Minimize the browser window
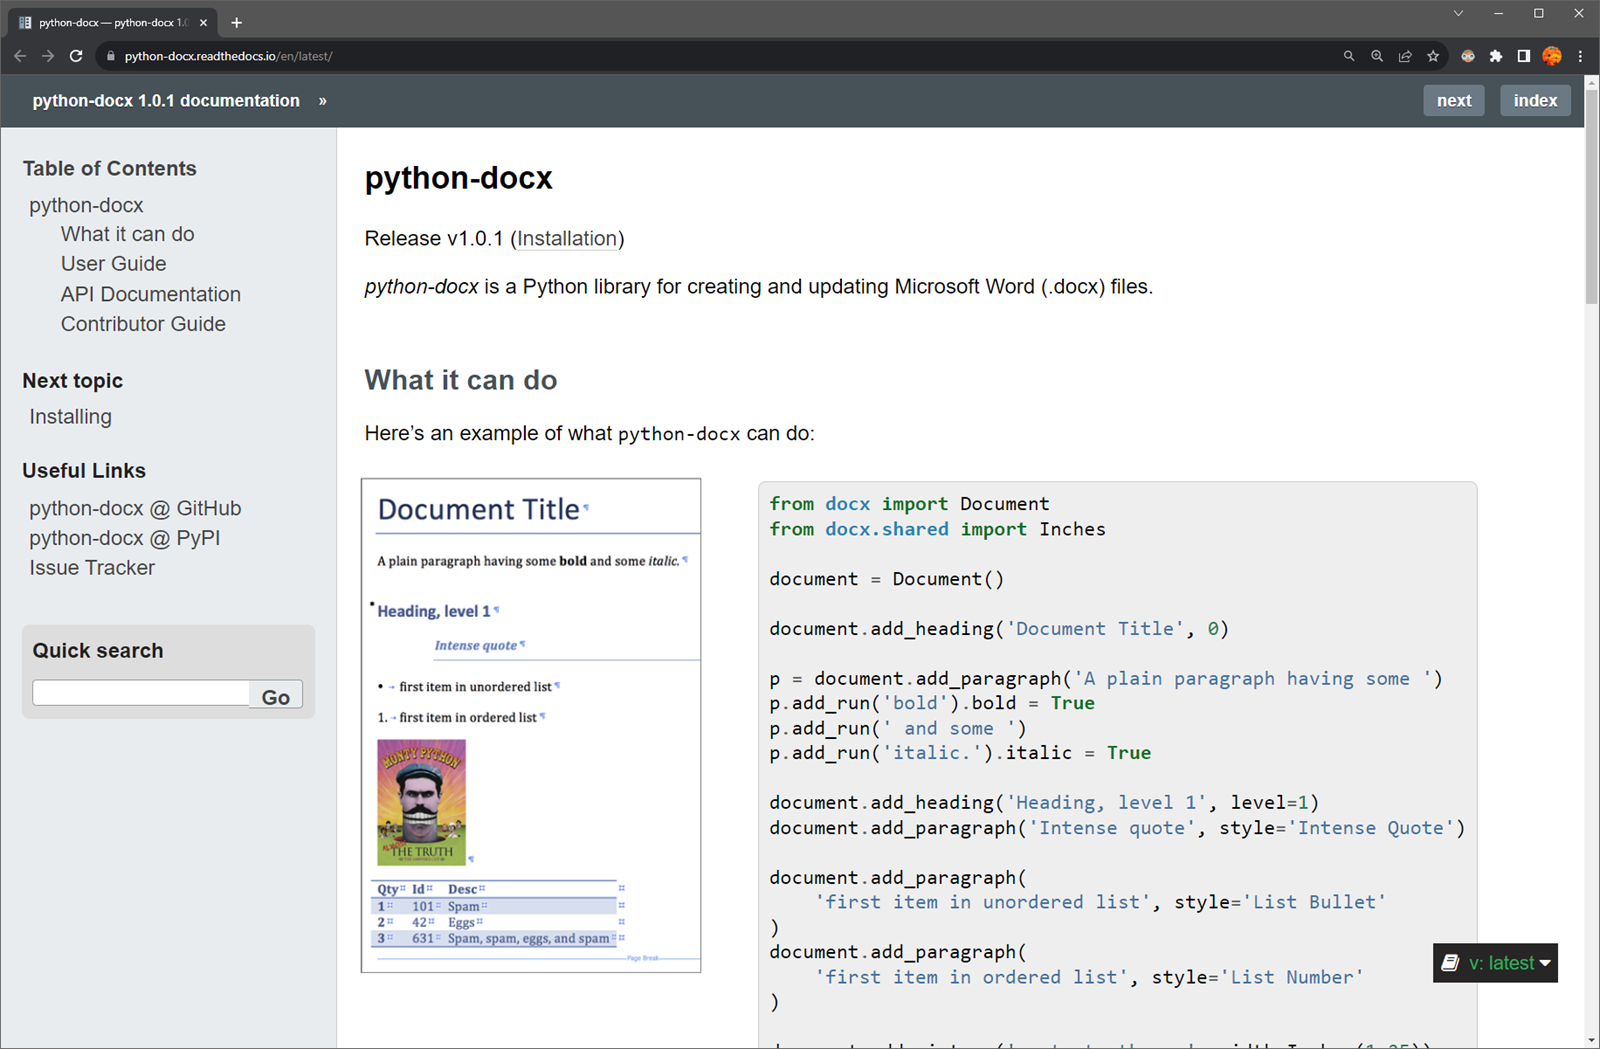The height and width of the screenshot is (1049, 1600). 1498,13
